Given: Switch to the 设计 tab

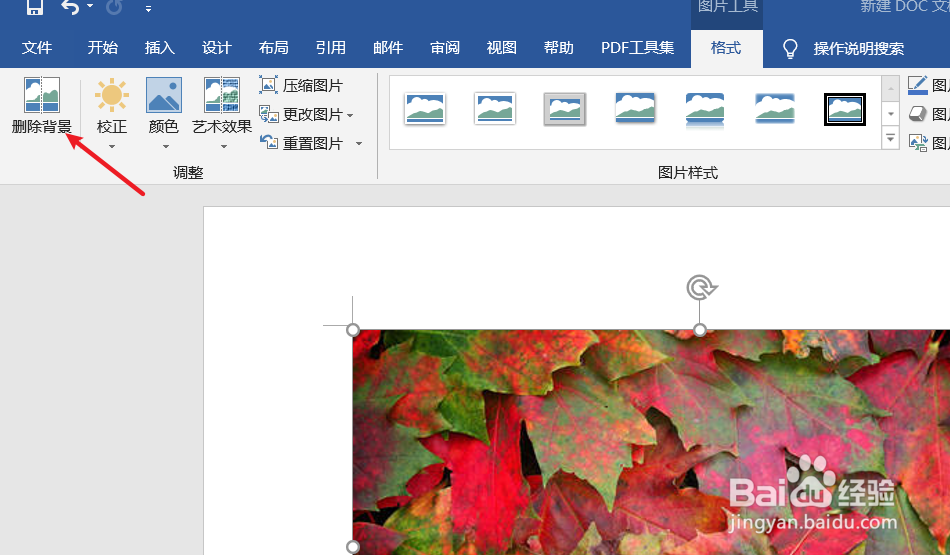Looking at the screenshot, I should tap(217, 48).
